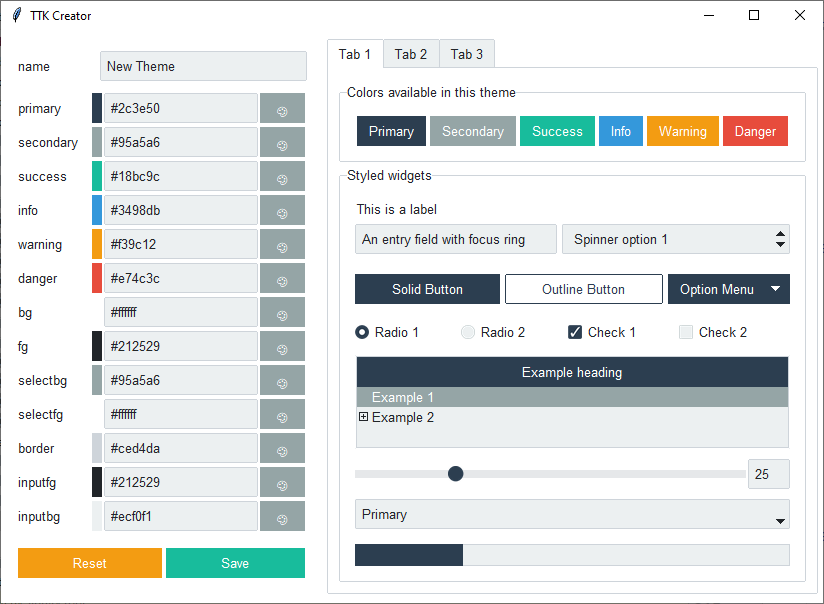The height and width of the screenshot is (604, 824).
Task: Save the theme with Save button
Action: 235,563
